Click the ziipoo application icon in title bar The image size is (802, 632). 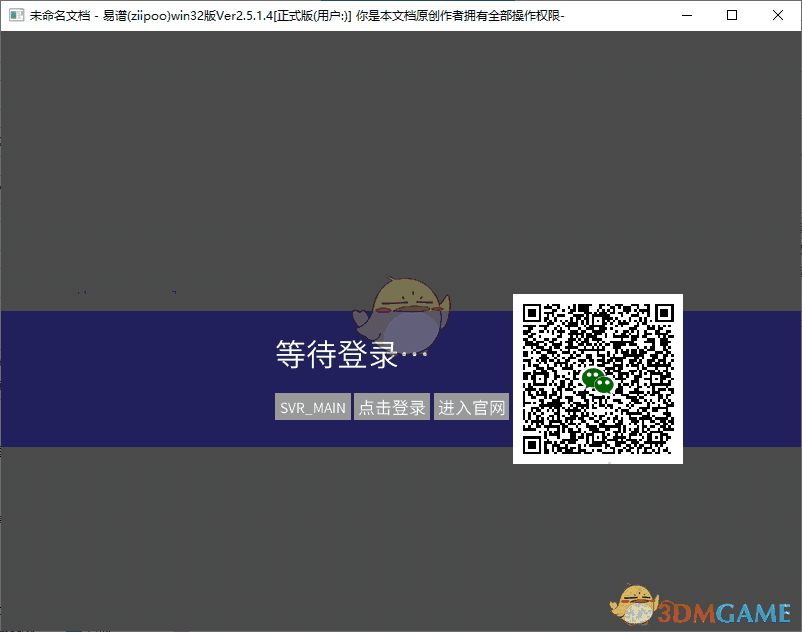[14, 15]
